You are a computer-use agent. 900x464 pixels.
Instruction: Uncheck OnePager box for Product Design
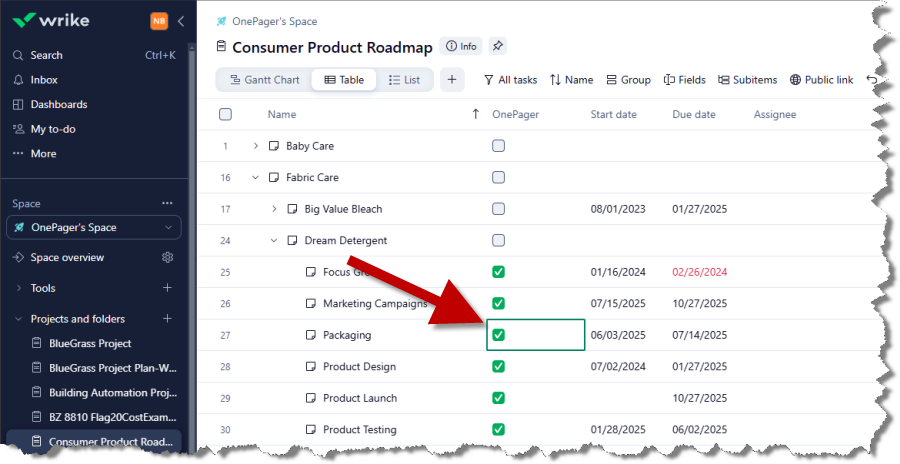click(x=498, y=366)
